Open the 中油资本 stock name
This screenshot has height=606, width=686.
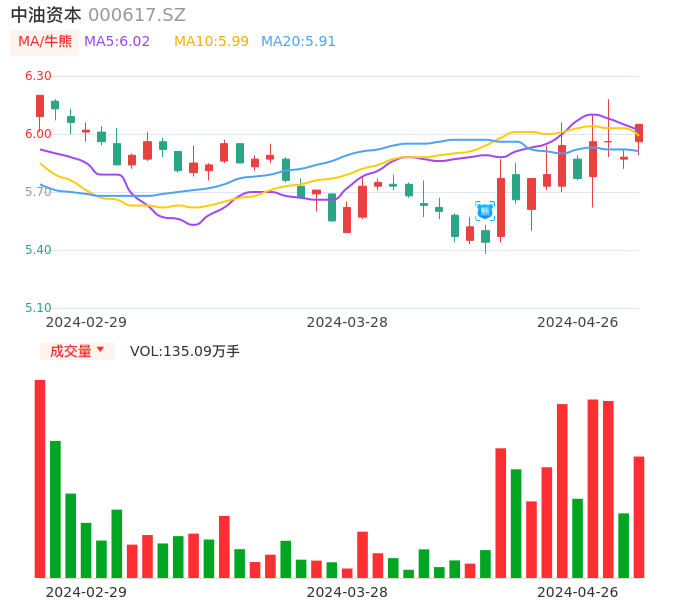(46, 15)
